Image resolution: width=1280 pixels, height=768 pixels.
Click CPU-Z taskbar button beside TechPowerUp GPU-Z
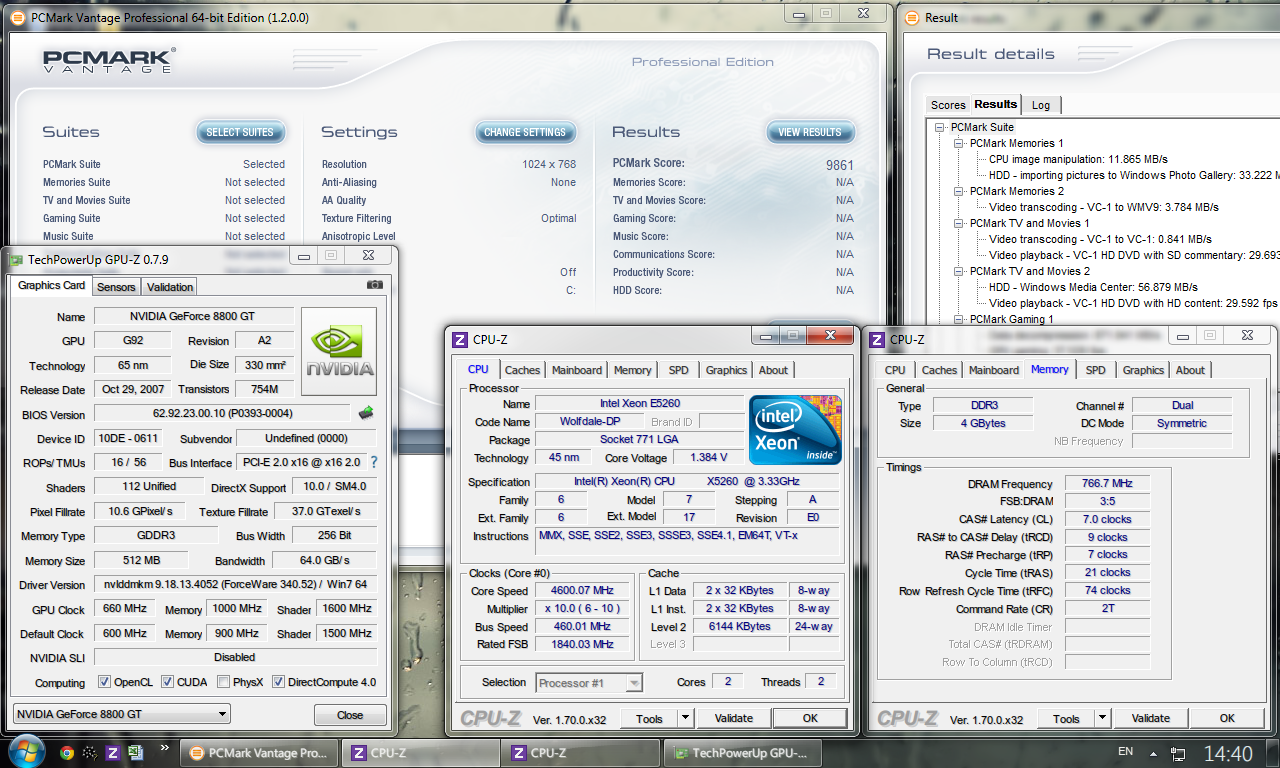(580, 753)
